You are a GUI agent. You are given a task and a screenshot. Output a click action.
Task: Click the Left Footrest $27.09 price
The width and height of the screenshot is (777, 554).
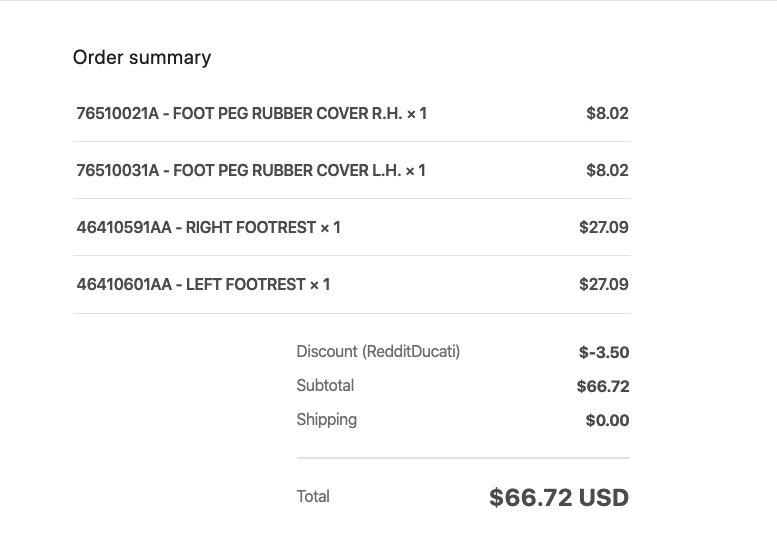tap(604, 284)
